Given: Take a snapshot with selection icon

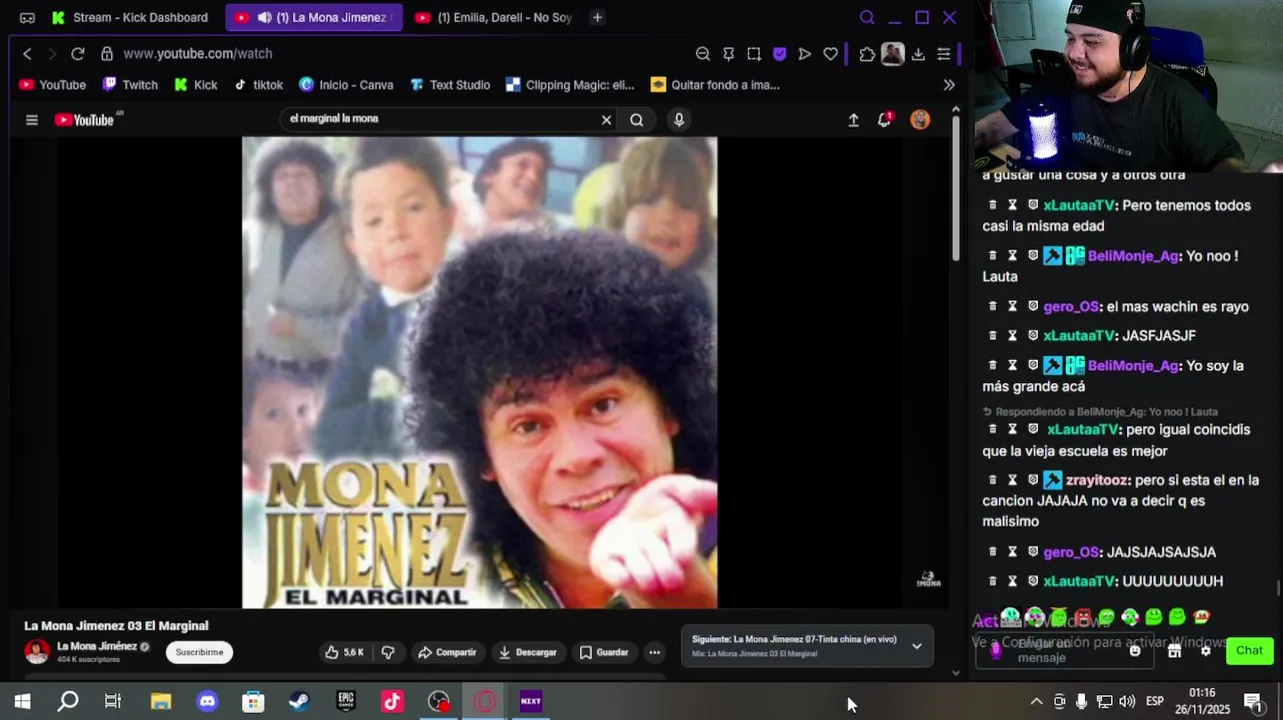Looking at the screenshot, I should [754, 54].
